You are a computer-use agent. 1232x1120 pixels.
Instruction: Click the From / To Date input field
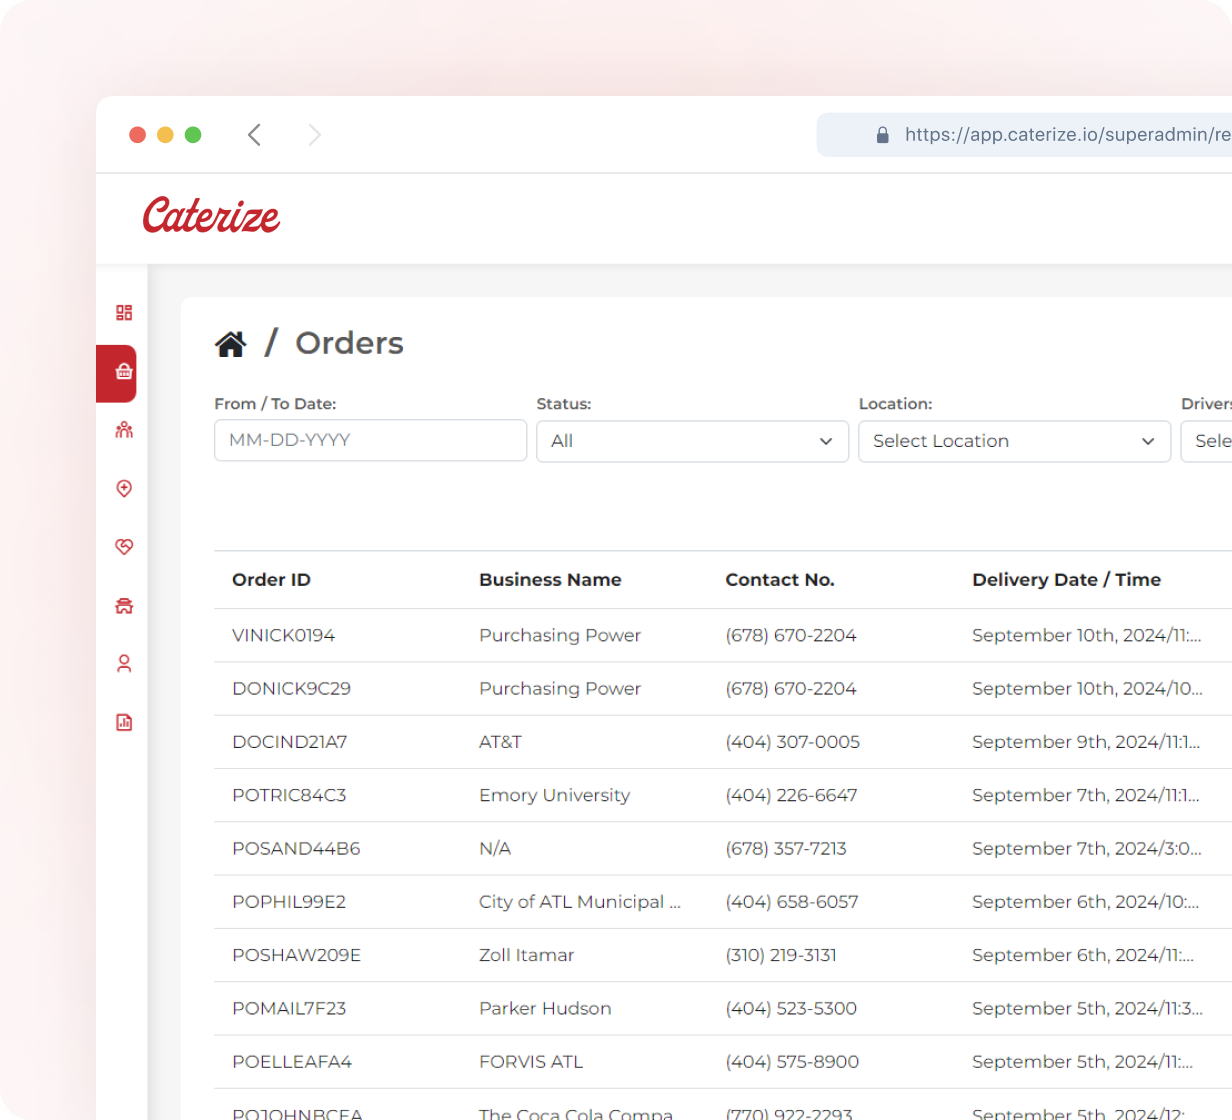(370, 440)
